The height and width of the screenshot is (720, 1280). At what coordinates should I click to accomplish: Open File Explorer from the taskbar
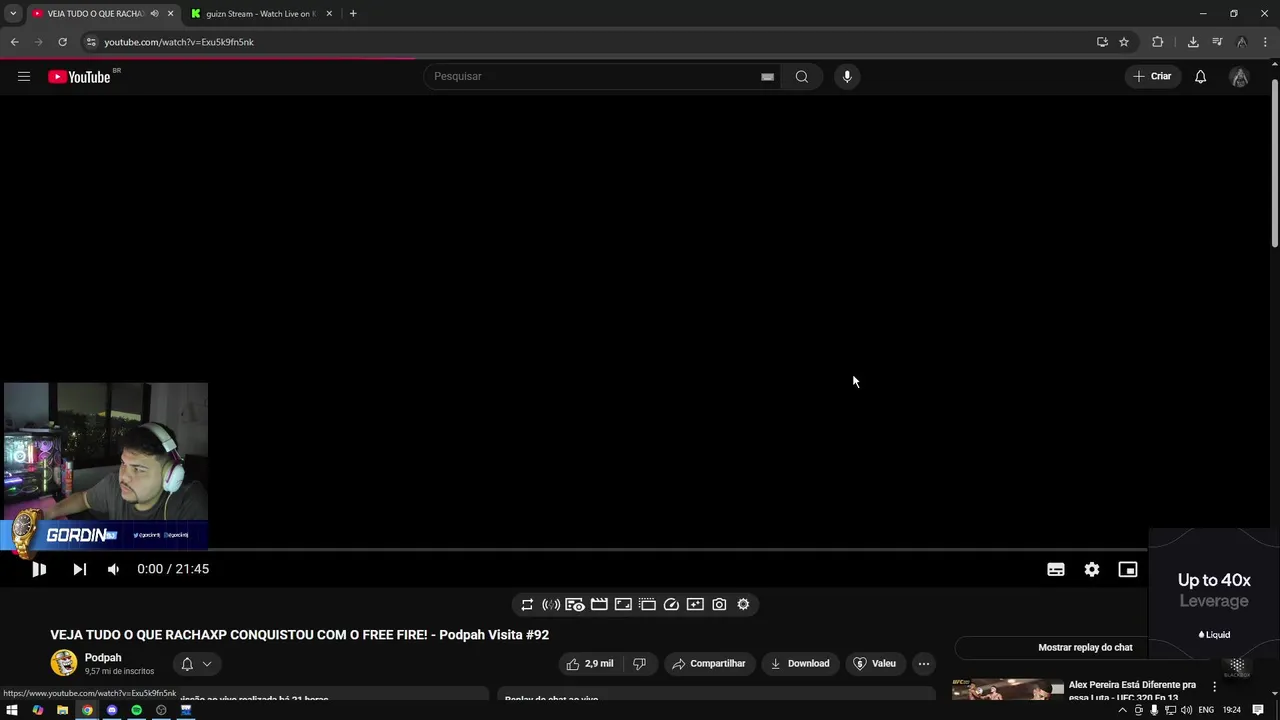pos(62,710)
